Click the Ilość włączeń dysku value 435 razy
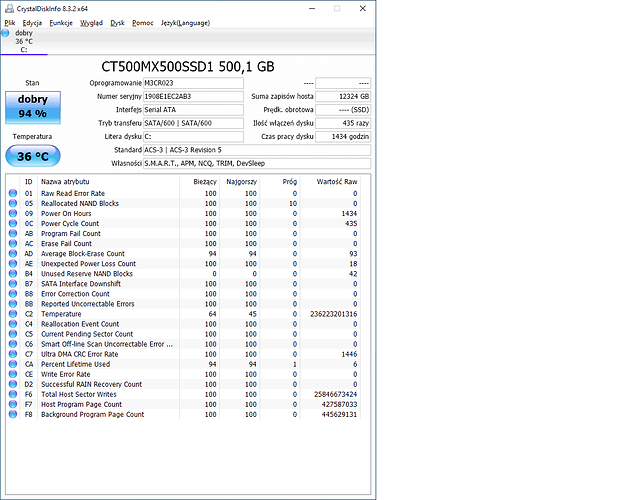The width and height of the screenshot is (642, 500). (x=343, y=123)
